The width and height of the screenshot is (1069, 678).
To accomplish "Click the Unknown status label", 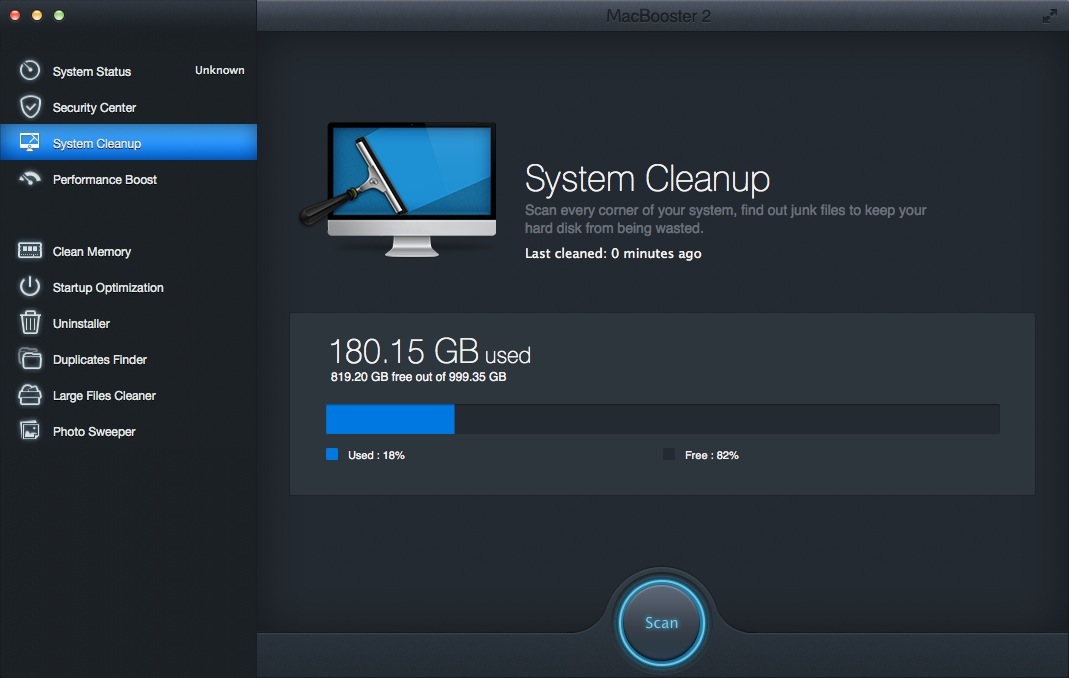I will pyautogui.click(x=219, y=70).
